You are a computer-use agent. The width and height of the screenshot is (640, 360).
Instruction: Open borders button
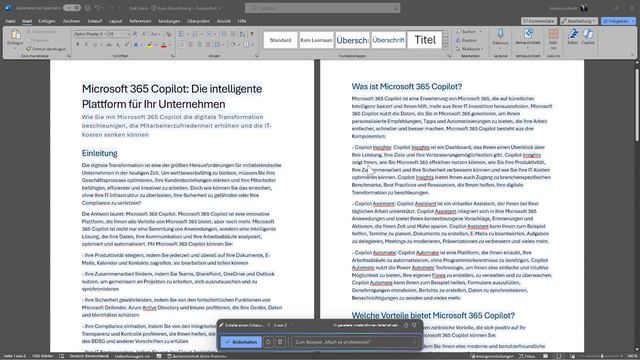[x=247, y=45]
